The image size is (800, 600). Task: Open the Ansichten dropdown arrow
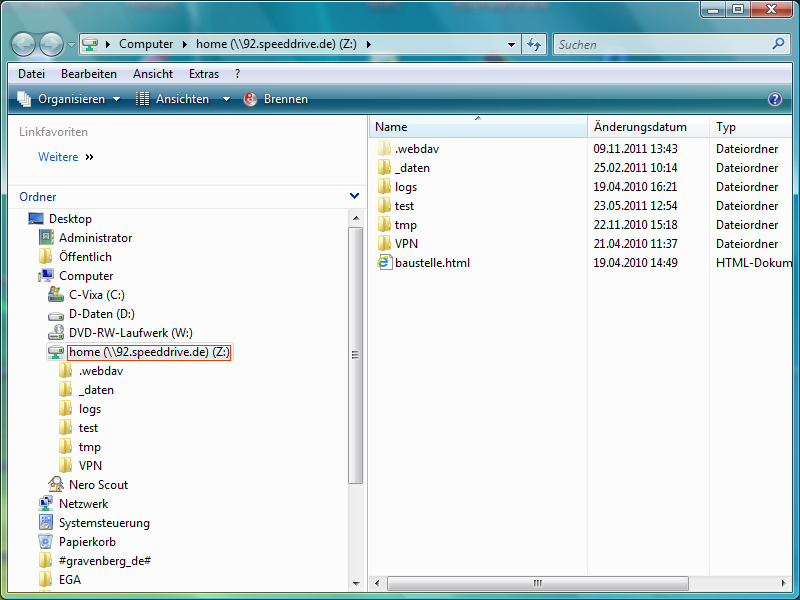pos(226,99)
